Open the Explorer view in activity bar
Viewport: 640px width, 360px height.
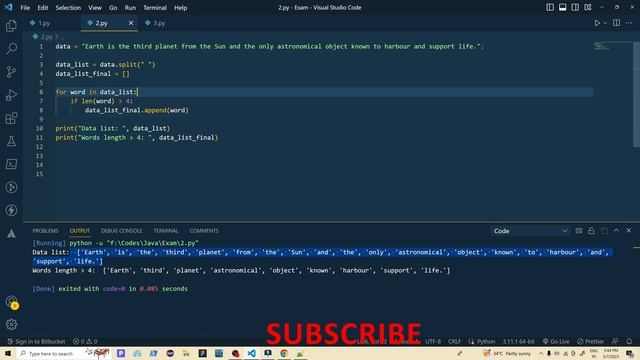(x=11, y=26)
